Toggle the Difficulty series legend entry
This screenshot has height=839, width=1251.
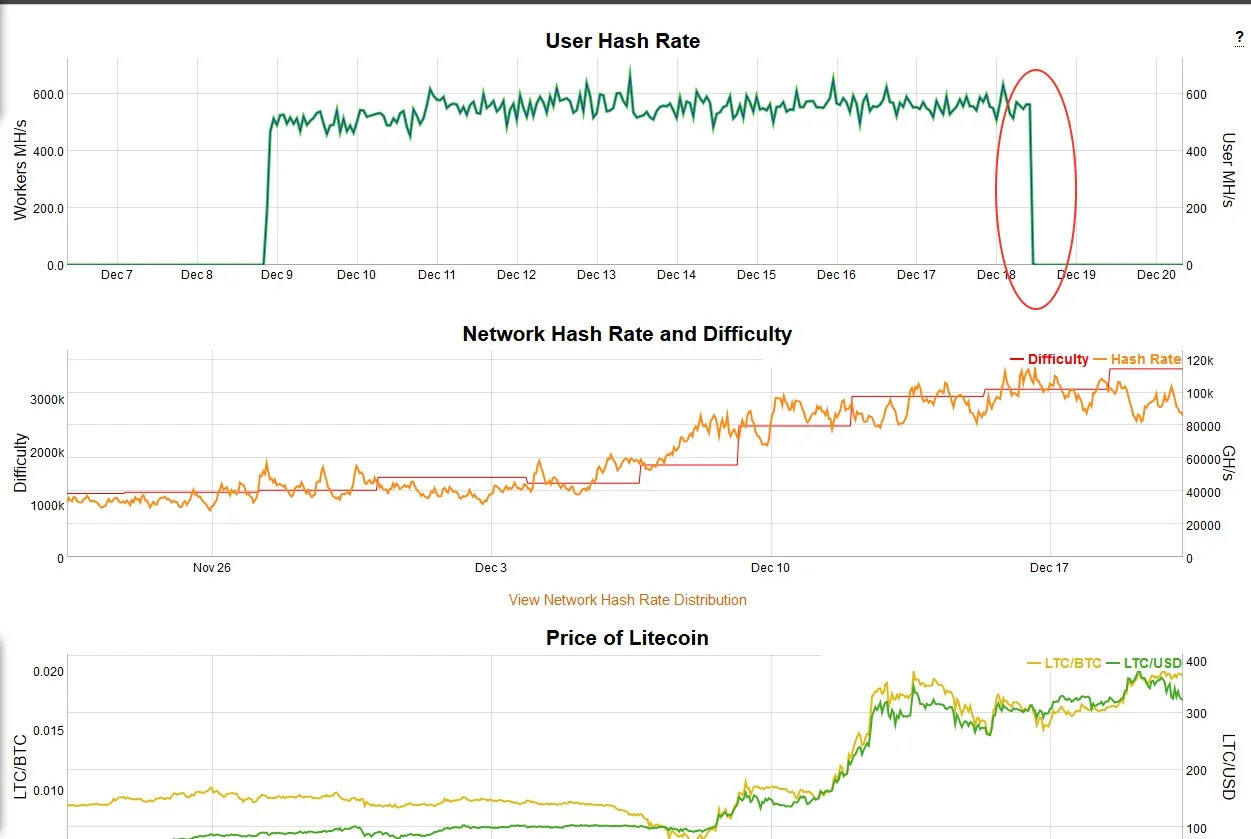pos(1050,359)
